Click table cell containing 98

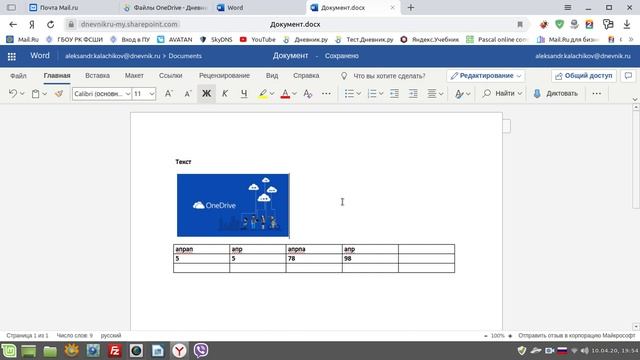370,259
